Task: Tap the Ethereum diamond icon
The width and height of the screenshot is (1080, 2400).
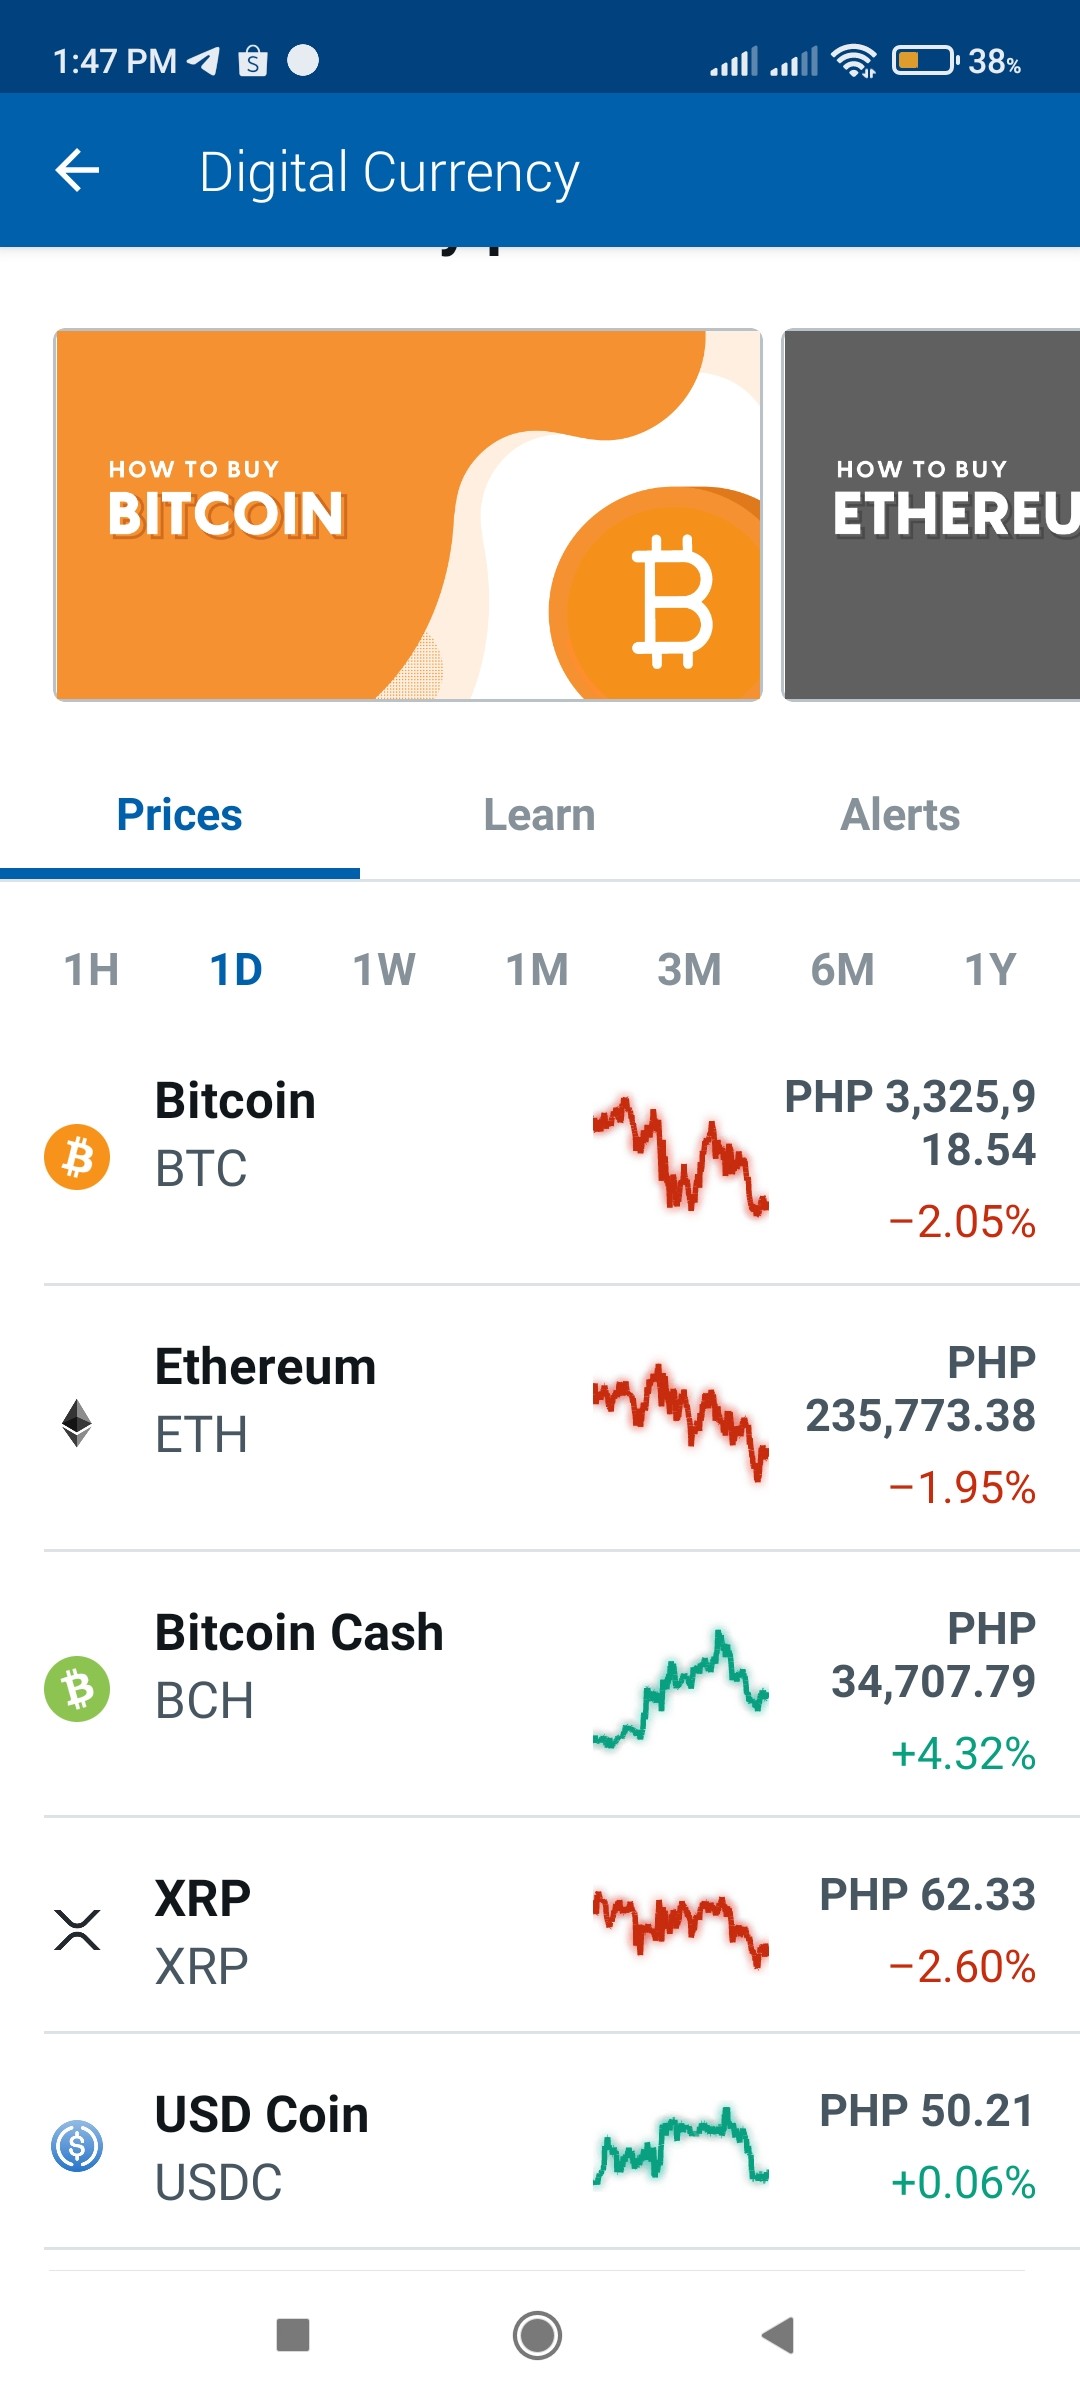Action: (x=77, y=1423)
